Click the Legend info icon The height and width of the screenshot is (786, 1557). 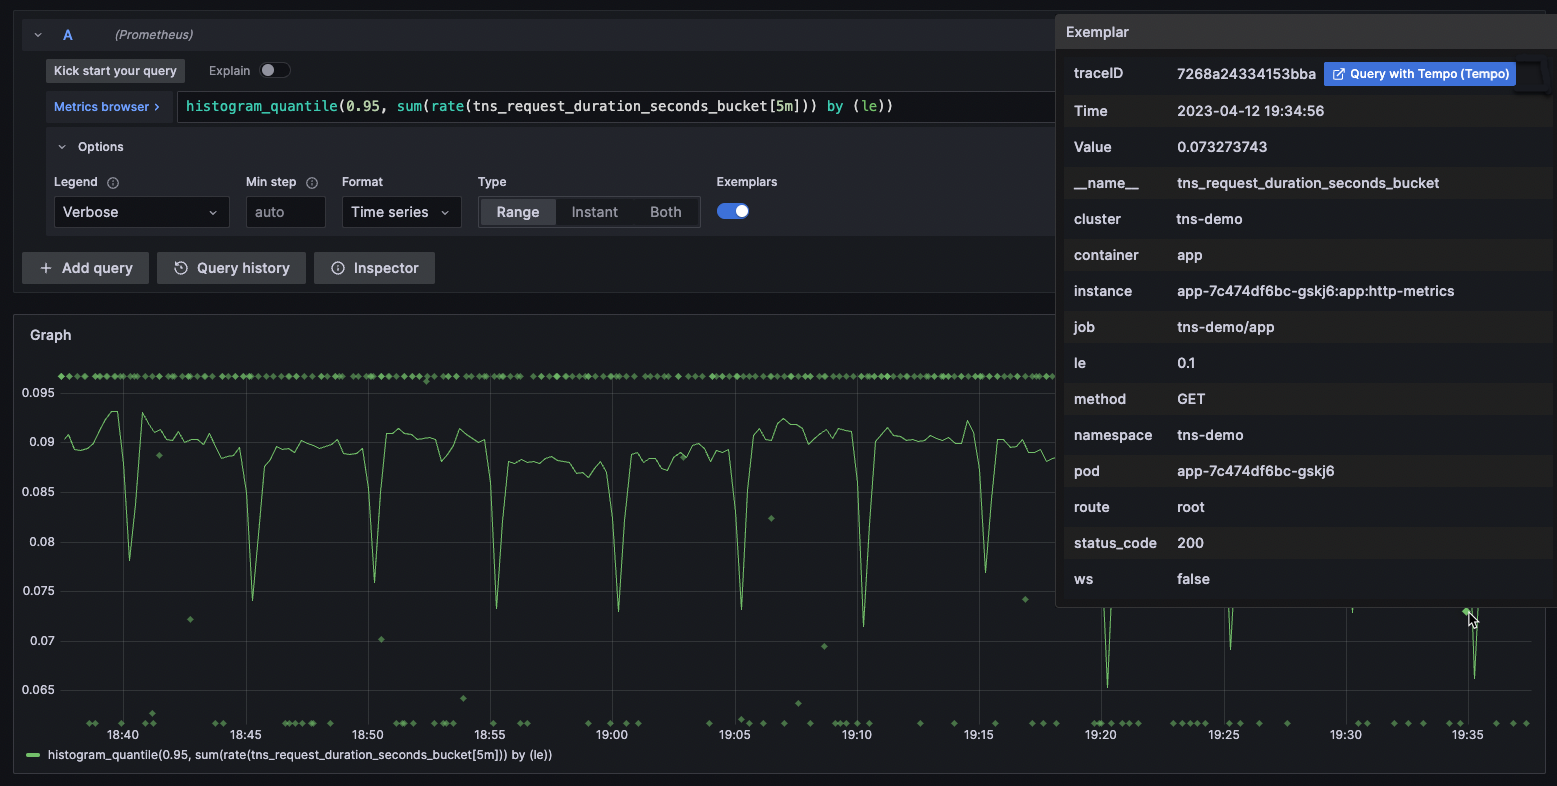click(x=113, y=183)
